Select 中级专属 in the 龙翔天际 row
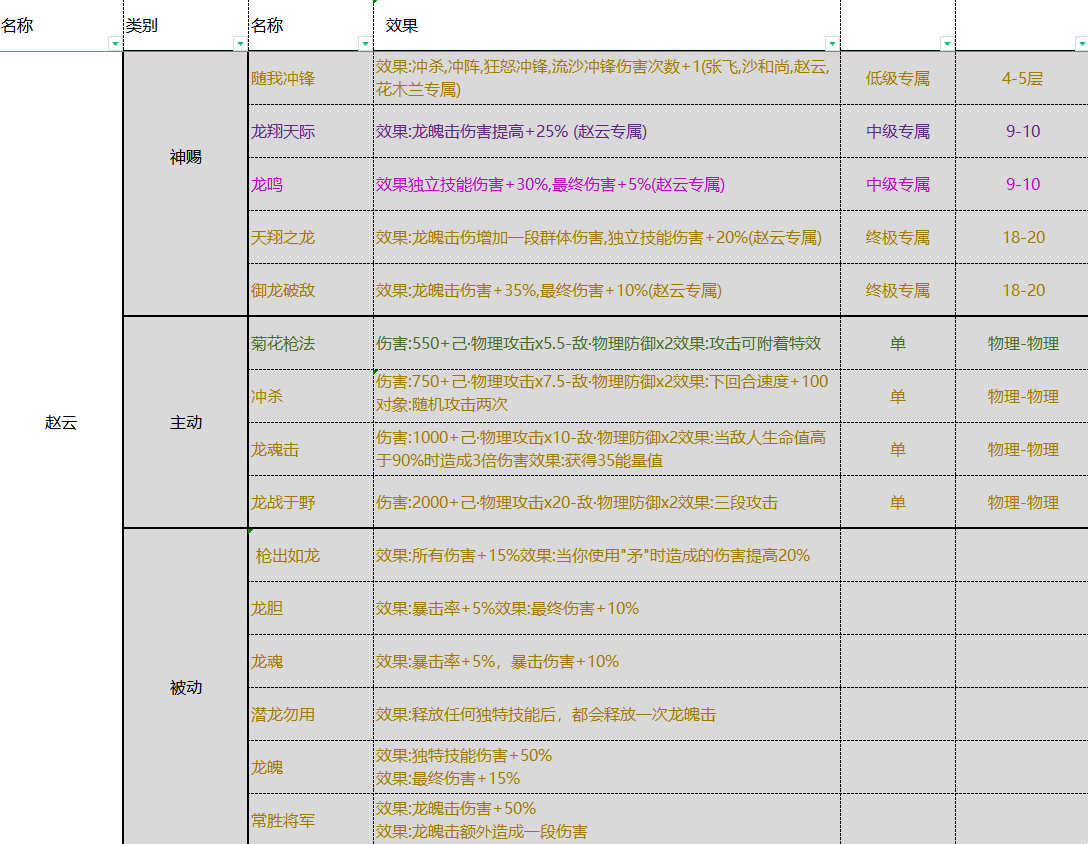Viewport: 1088px width, 844px height. 898,131
